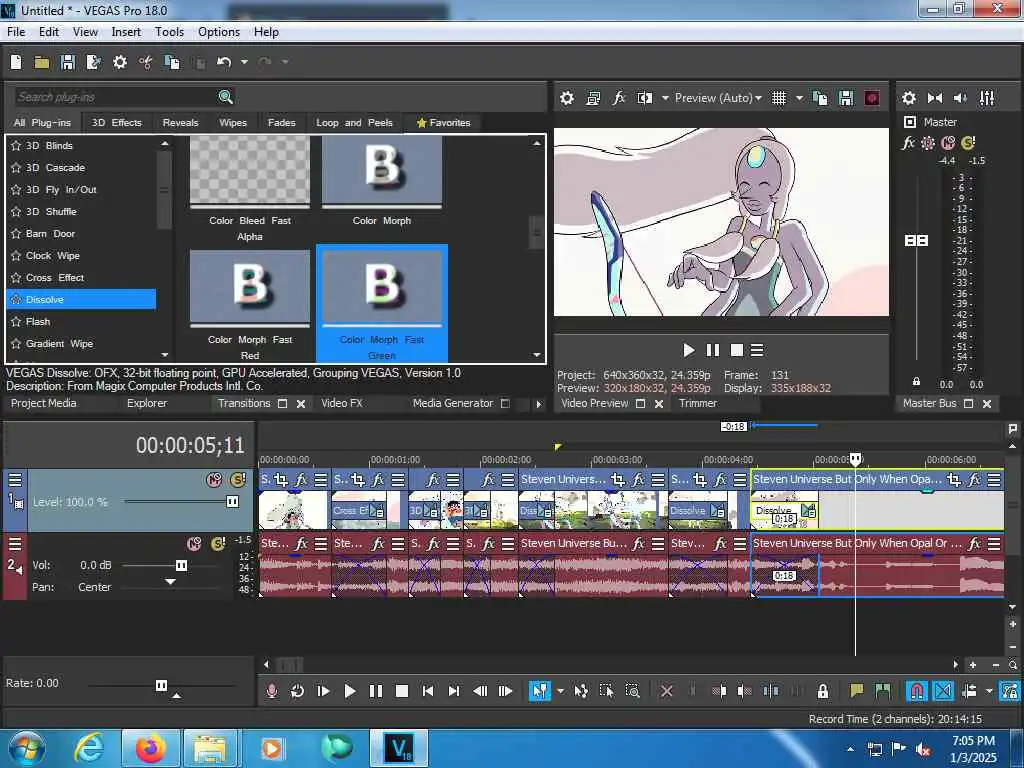Open the Tools menu

point(169,32)
